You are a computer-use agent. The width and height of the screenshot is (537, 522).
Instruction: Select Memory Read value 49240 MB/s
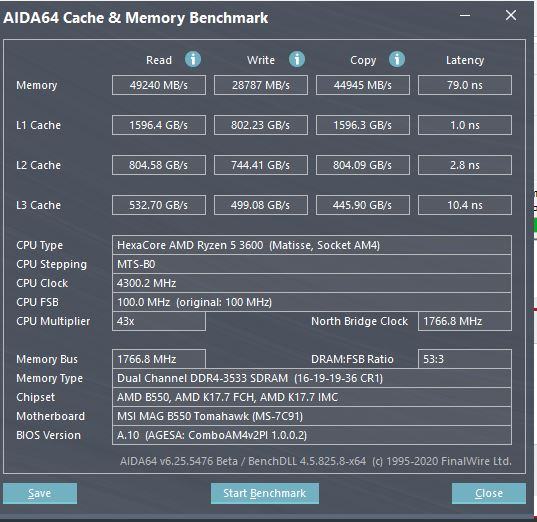(x=159, y=85)
